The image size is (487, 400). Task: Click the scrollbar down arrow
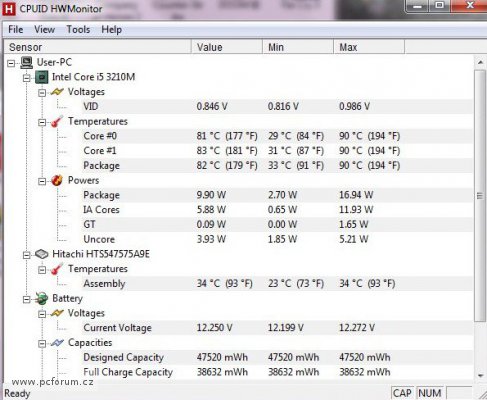coord(480,375)
